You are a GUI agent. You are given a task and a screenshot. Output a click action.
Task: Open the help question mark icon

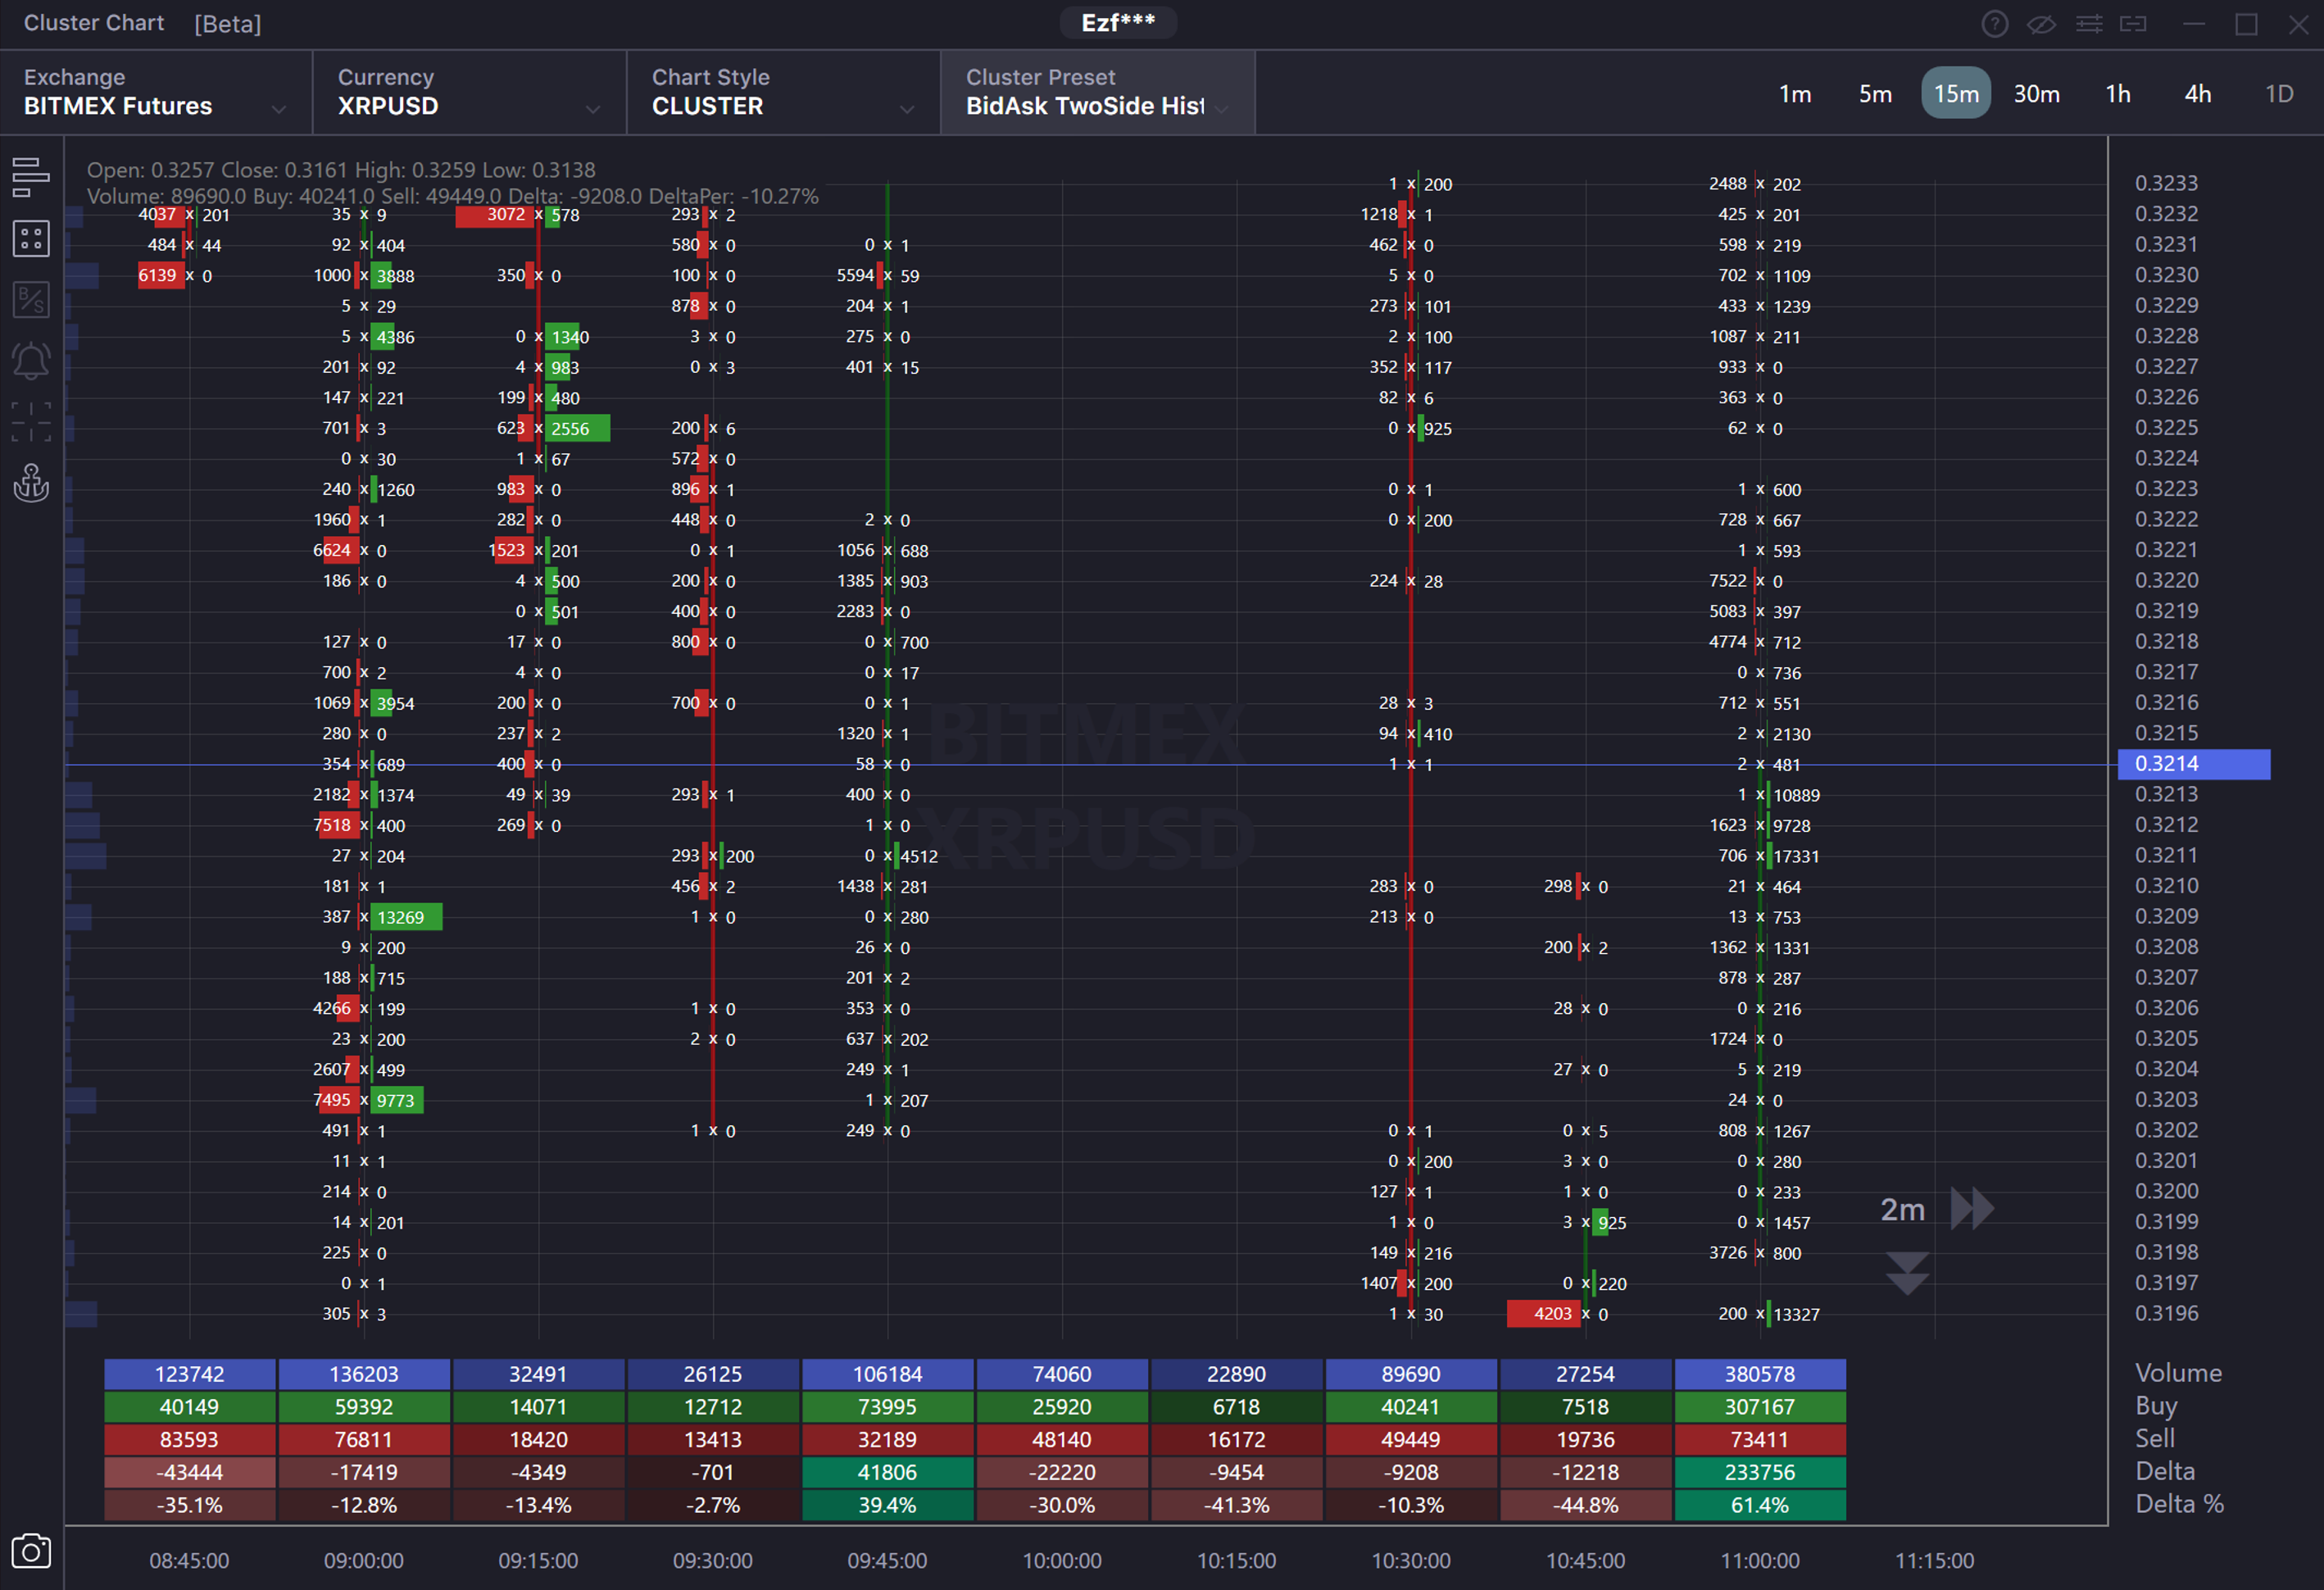1994,24
